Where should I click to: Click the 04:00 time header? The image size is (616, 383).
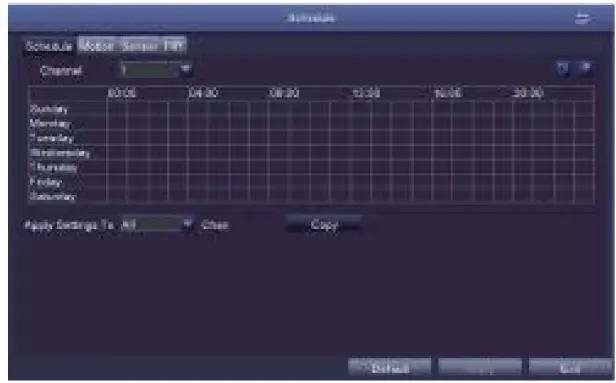pyautogui.click(x=203, y=93)
